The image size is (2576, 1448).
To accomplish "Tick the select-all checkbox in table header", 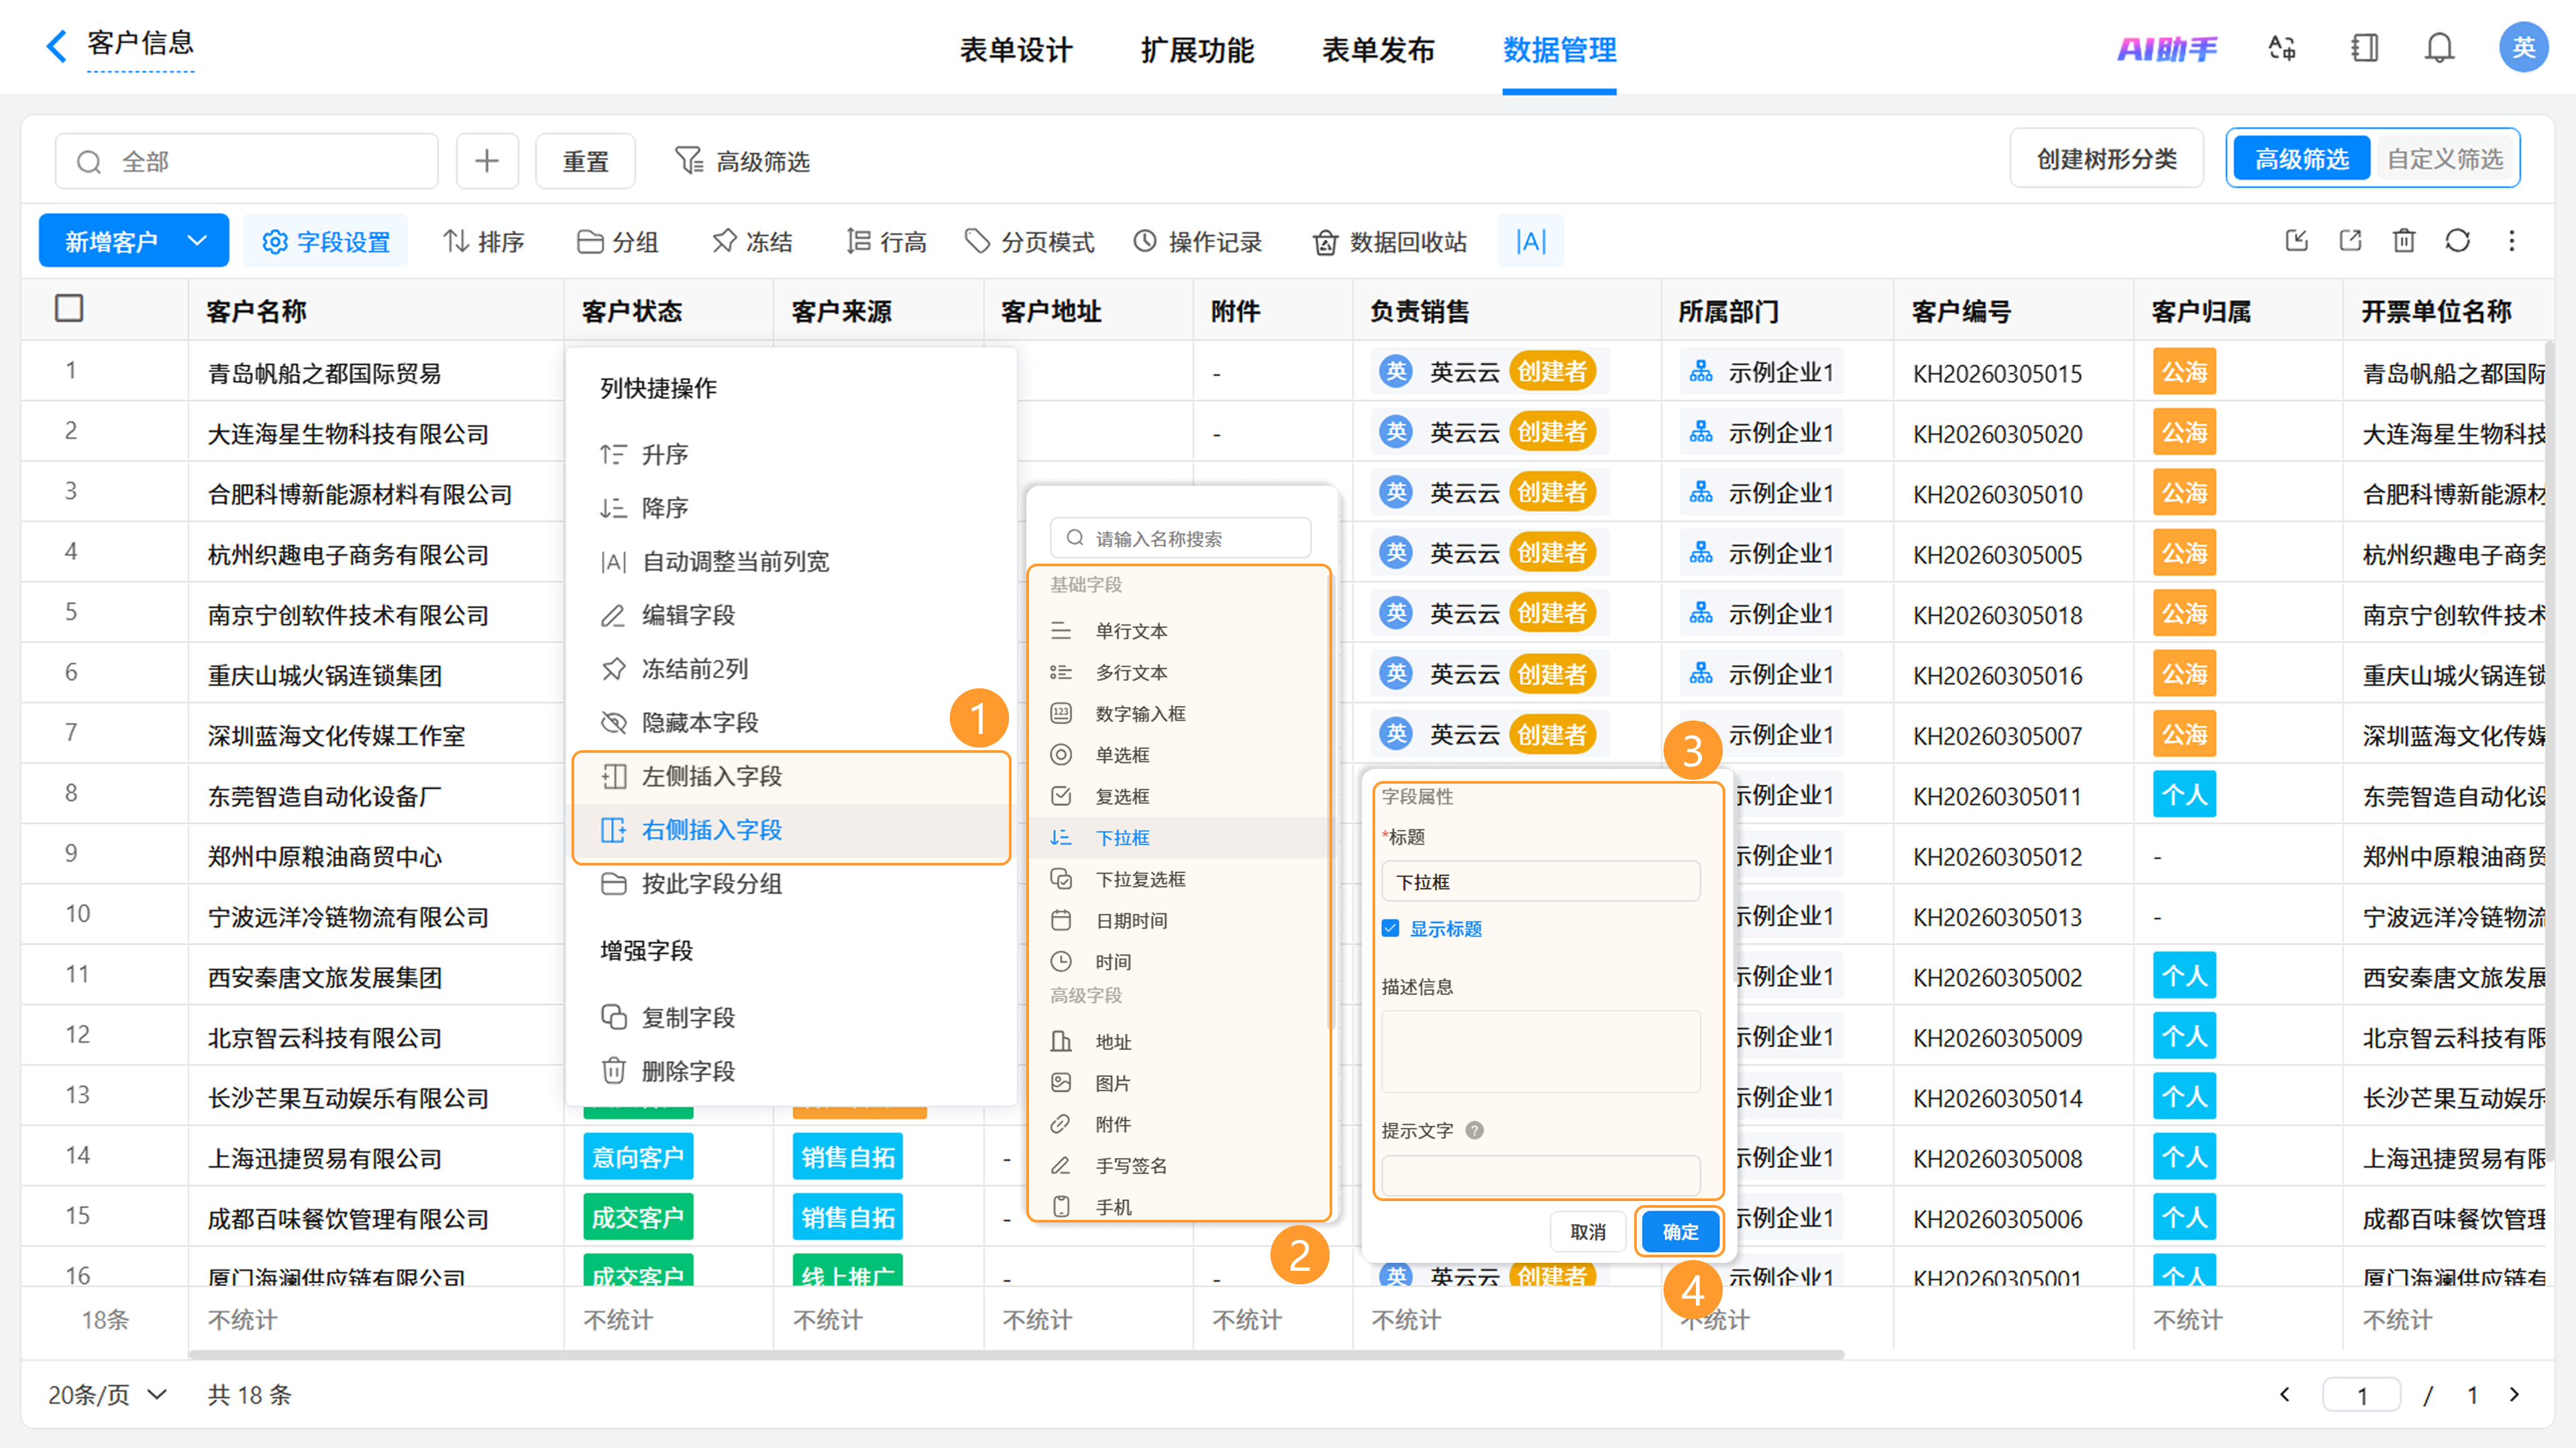I will pyautogui.click(x=69, y=308).
